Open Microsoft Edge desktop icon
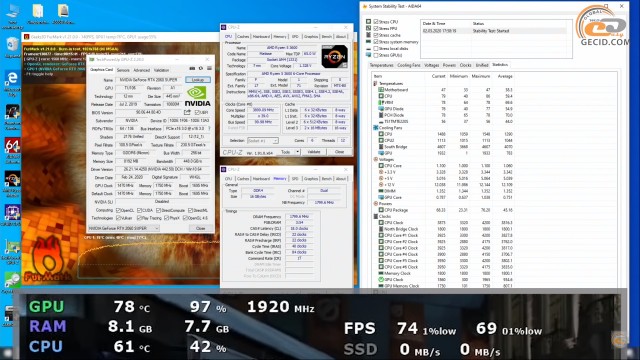 tap(12, 79)
